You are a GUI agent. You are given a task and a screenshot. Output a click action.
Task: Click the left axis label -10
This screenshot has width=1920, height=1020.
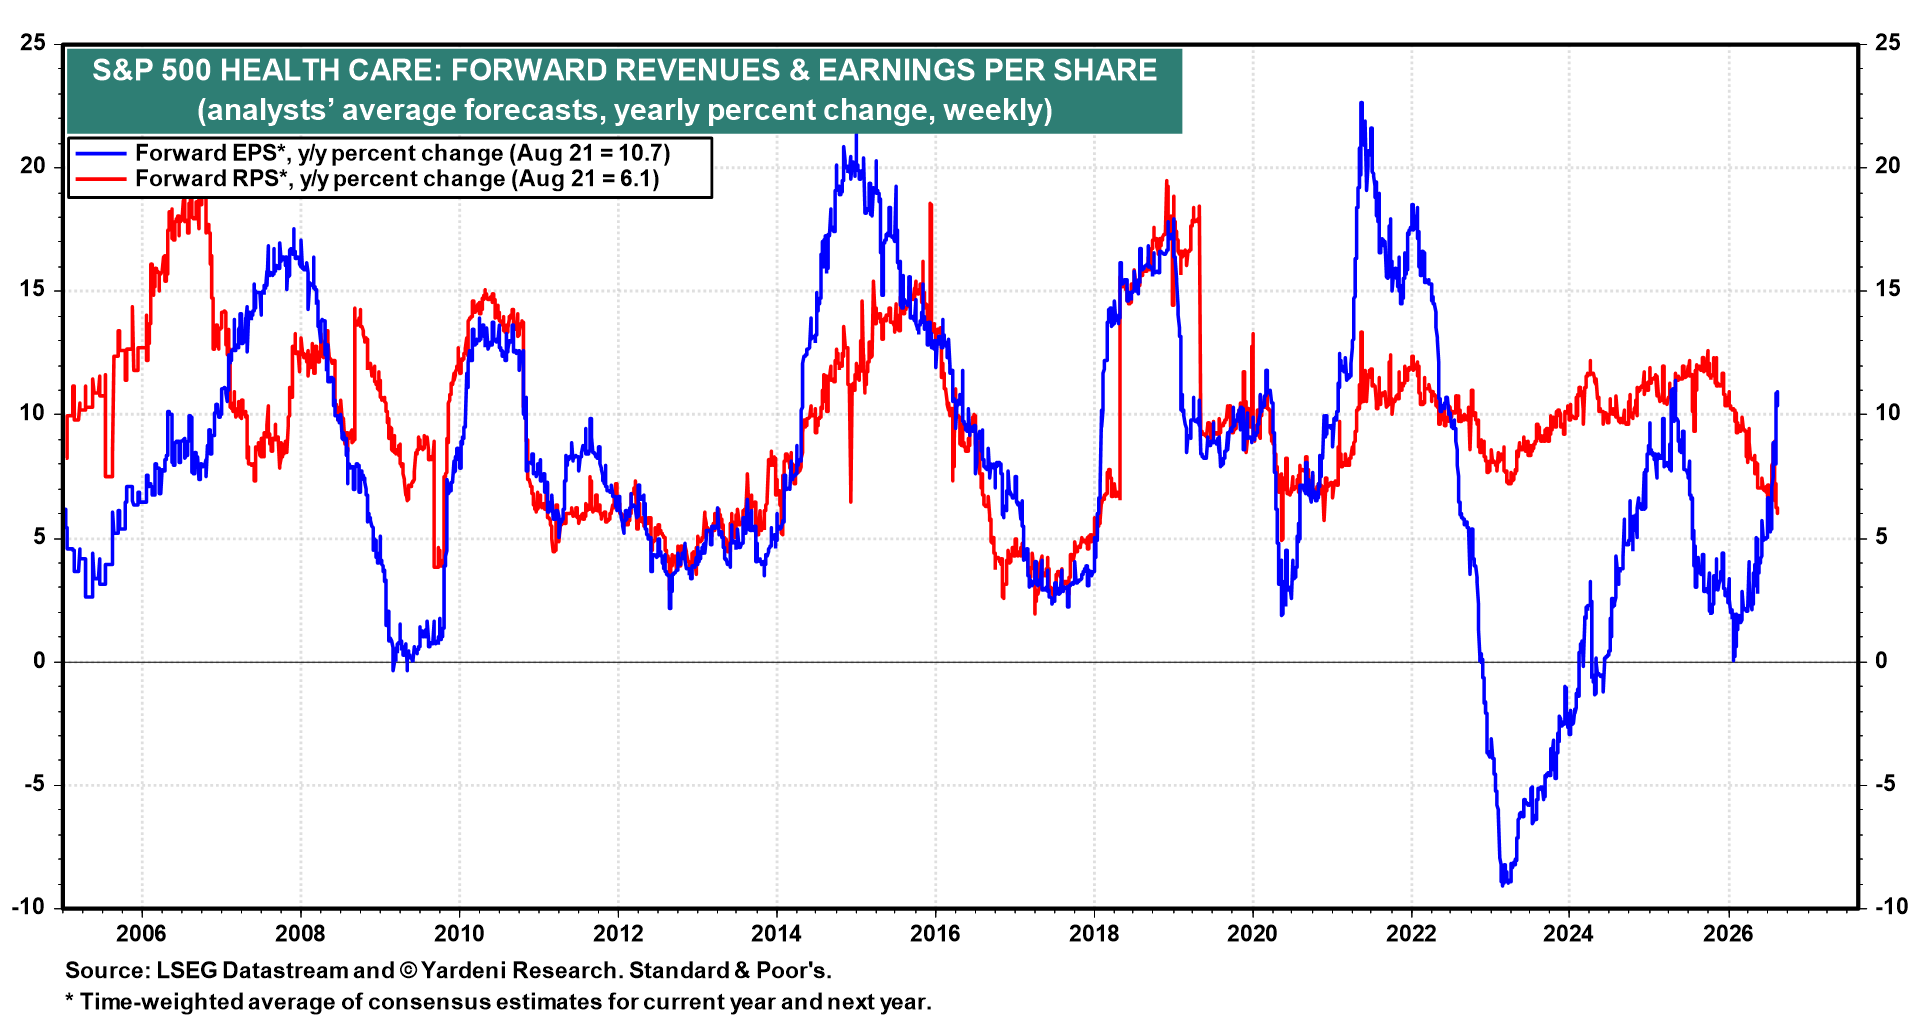pyautogui.click(x=29, y=907)
